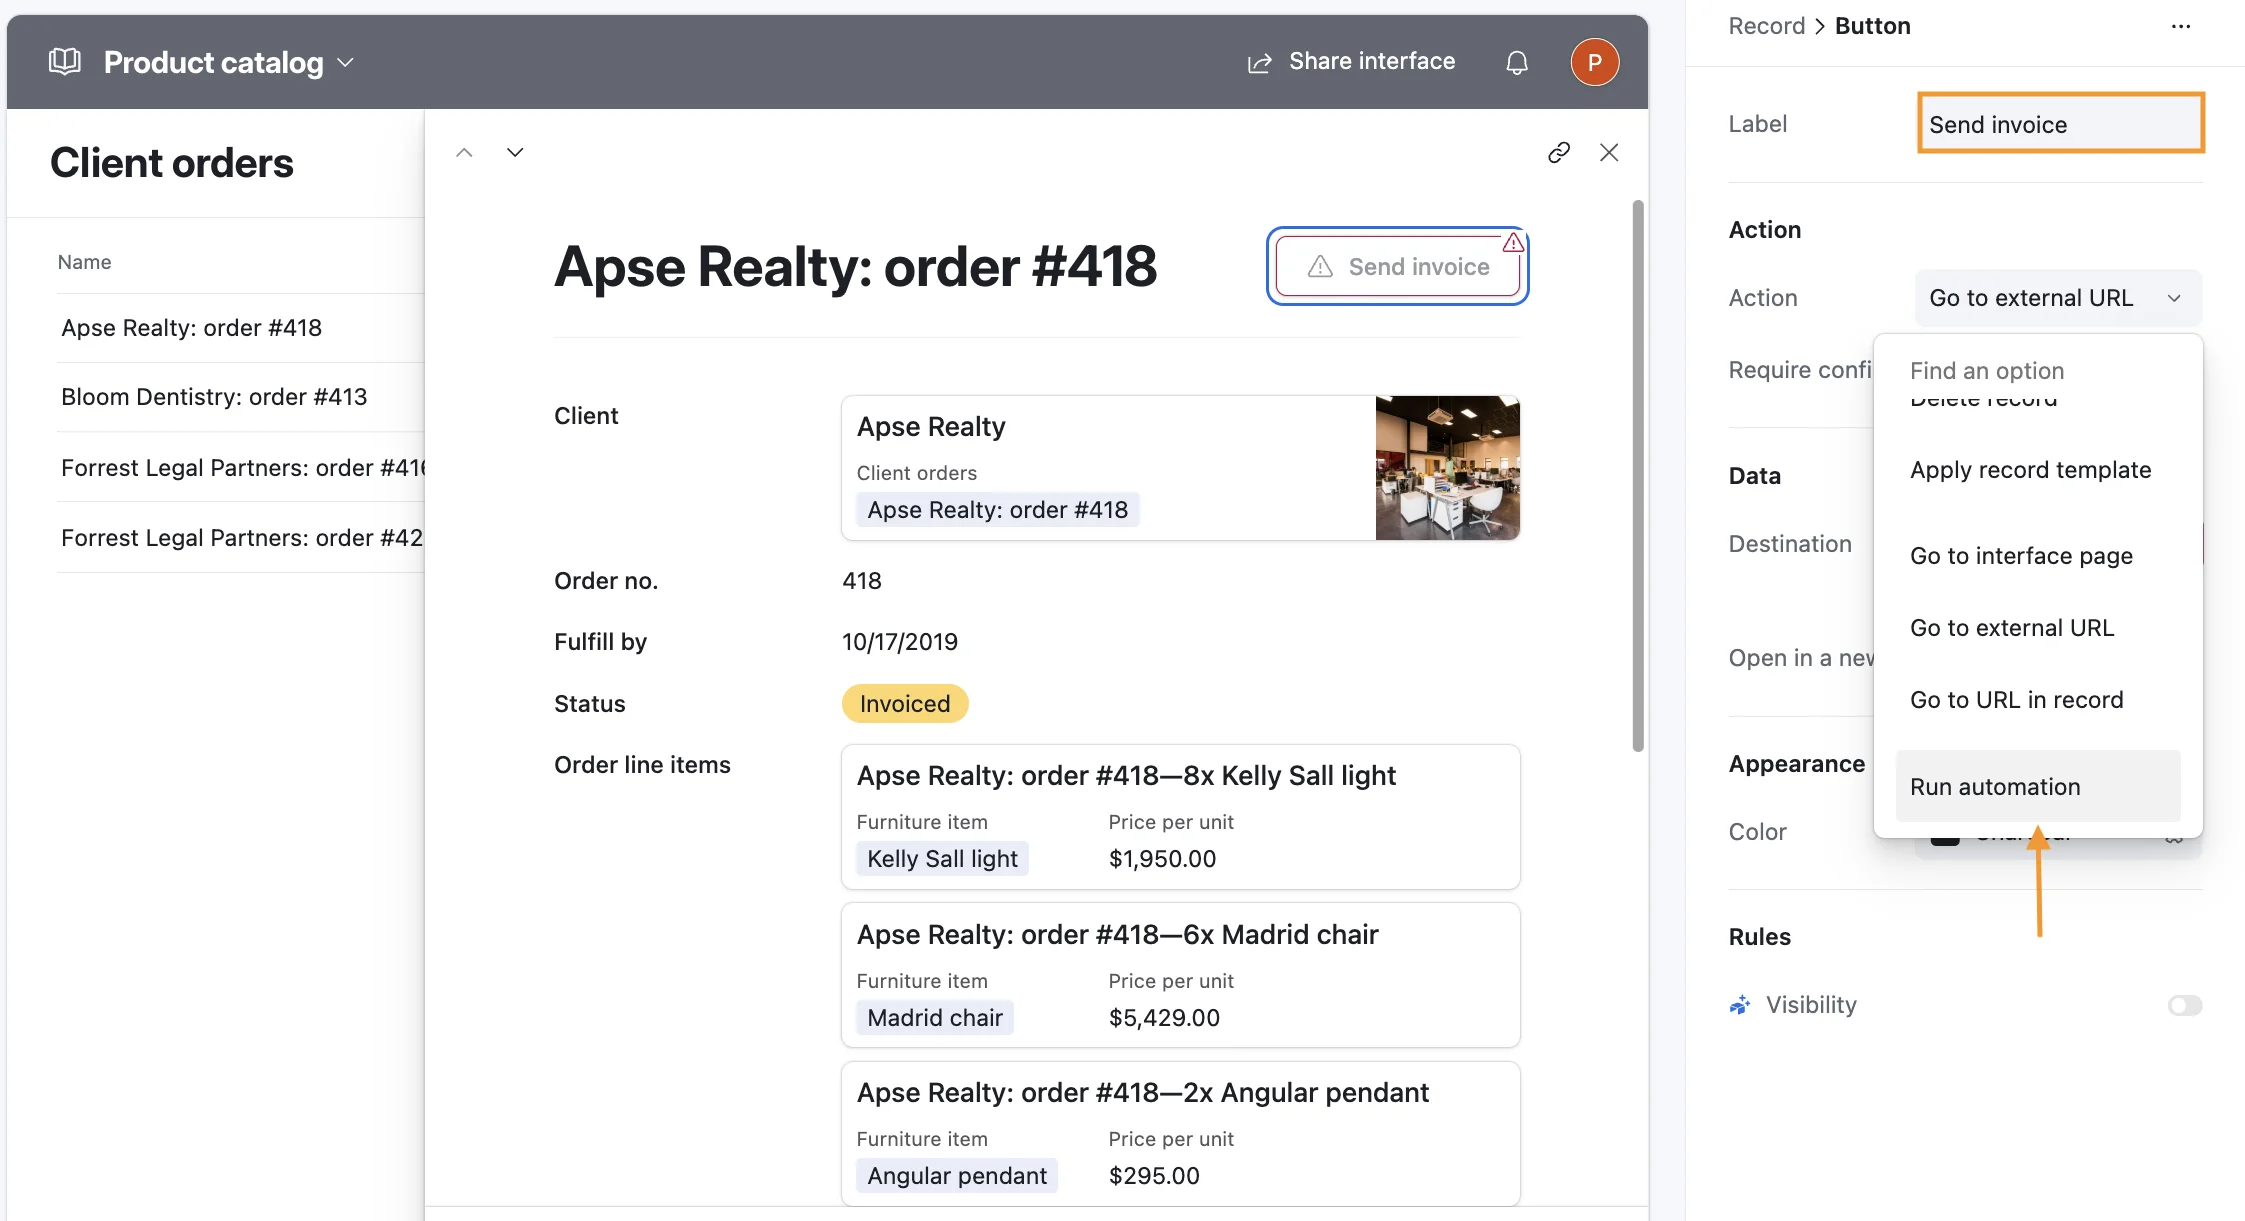
Task: Open the Product catalog switcher chevron
Action: (x=345, y=62)
